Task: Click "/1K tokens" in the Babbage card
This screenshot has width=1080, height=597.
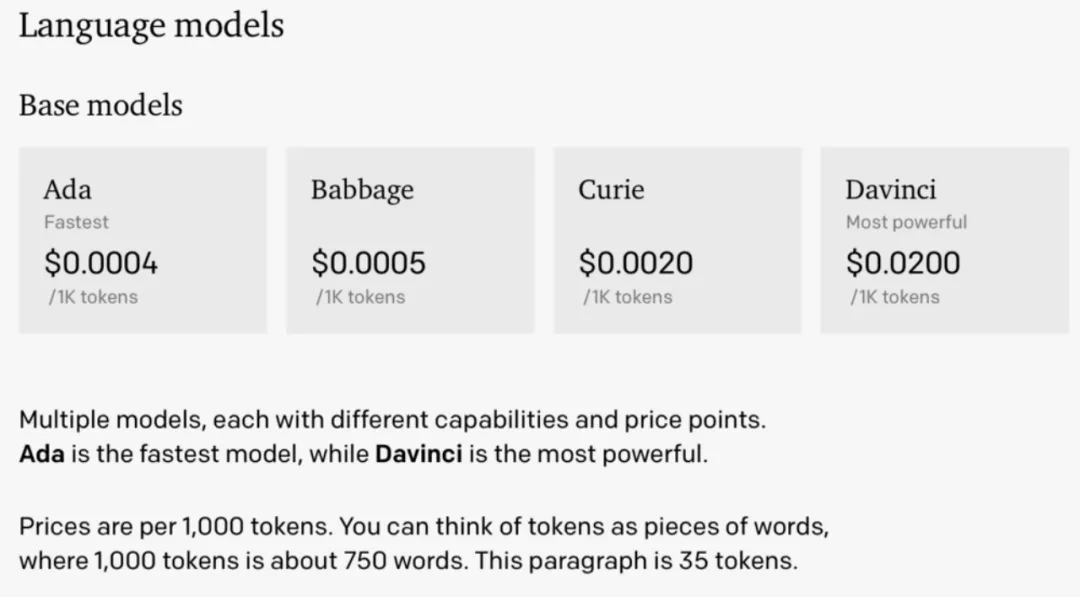Action: 361,297
